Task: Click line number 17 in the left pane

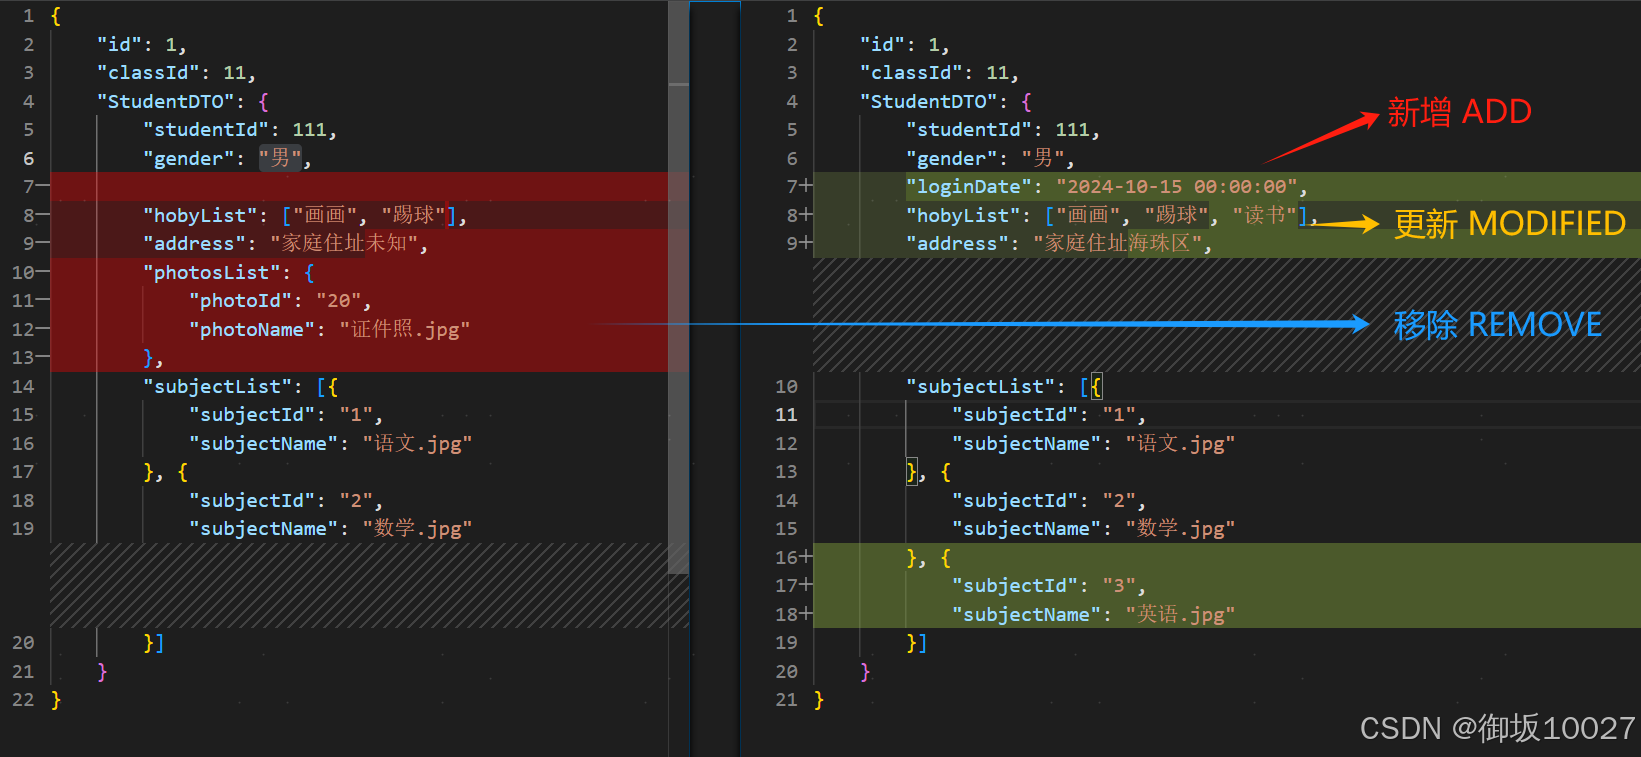Action: pyautogui.click(x=23, y=471)
